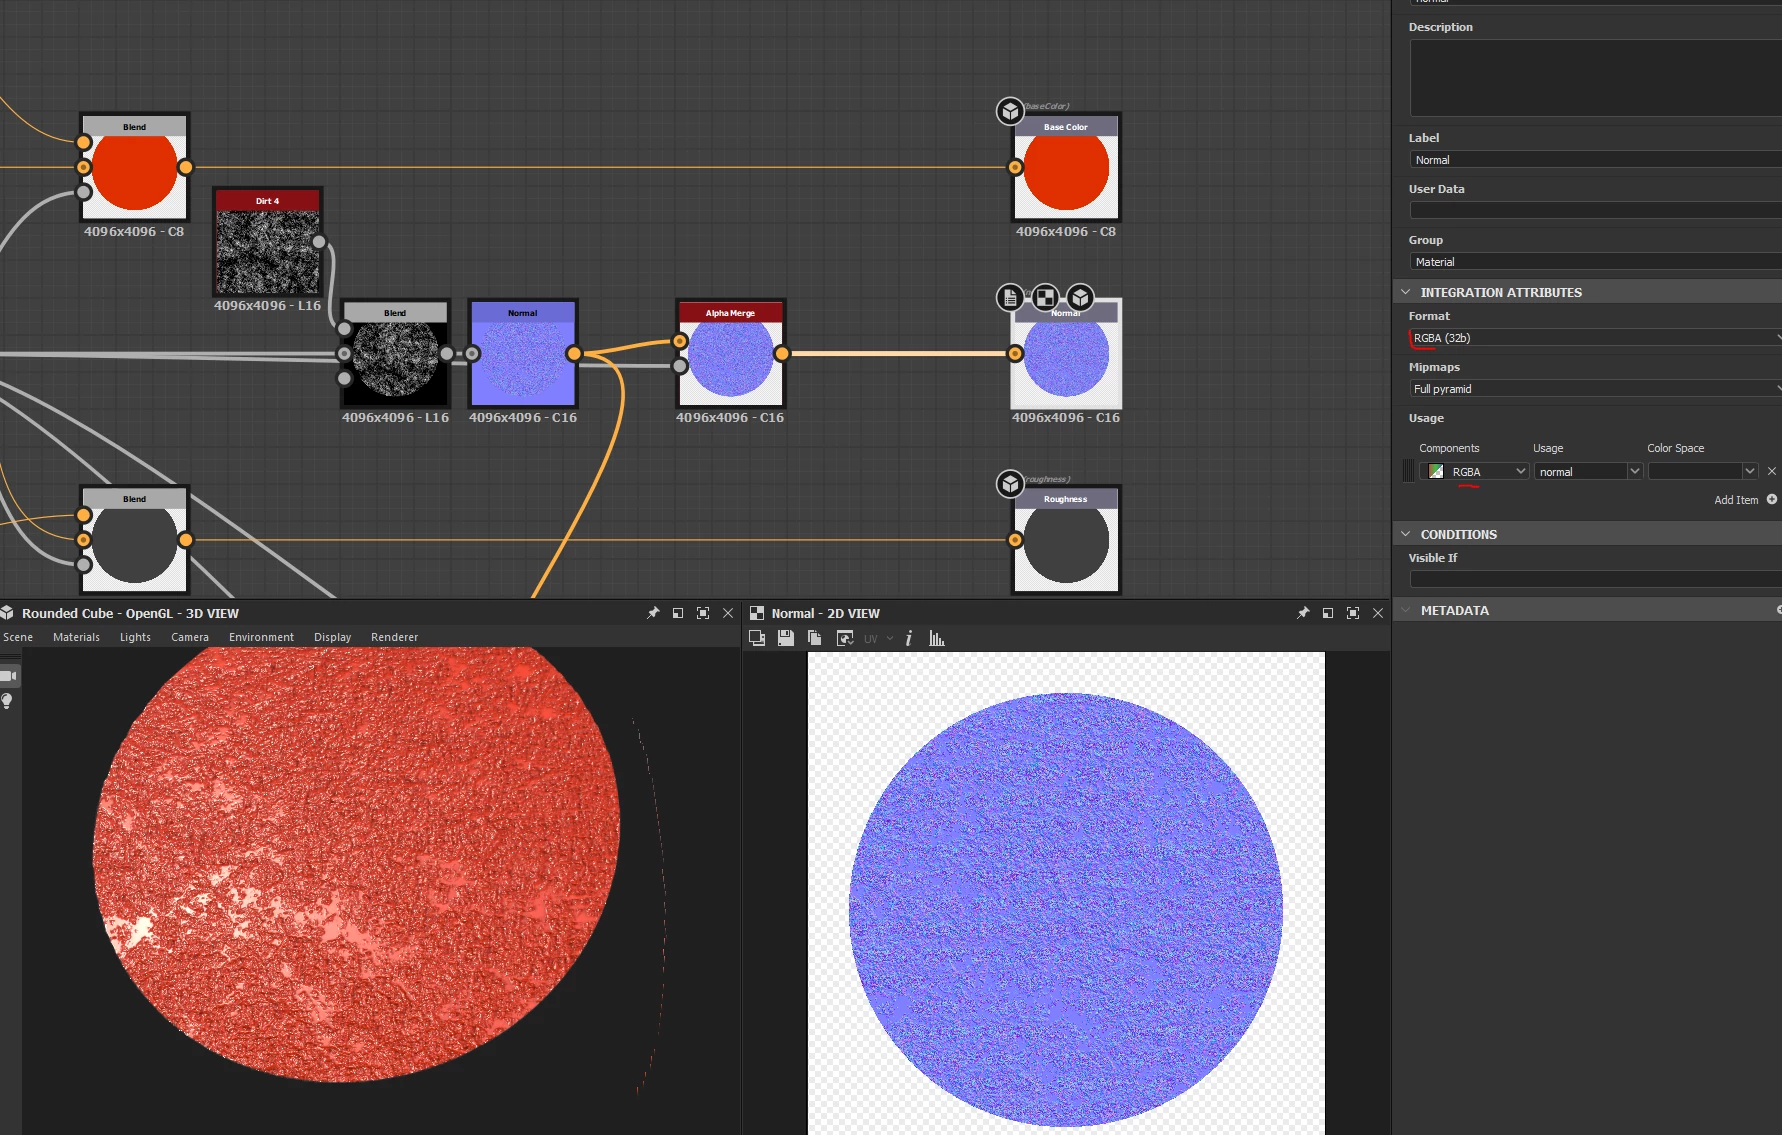Image resolution: width=1782 pixels, height=1135 pixels.
Task: Click the output connector of the Dirt 4 node
Action: 319,241
